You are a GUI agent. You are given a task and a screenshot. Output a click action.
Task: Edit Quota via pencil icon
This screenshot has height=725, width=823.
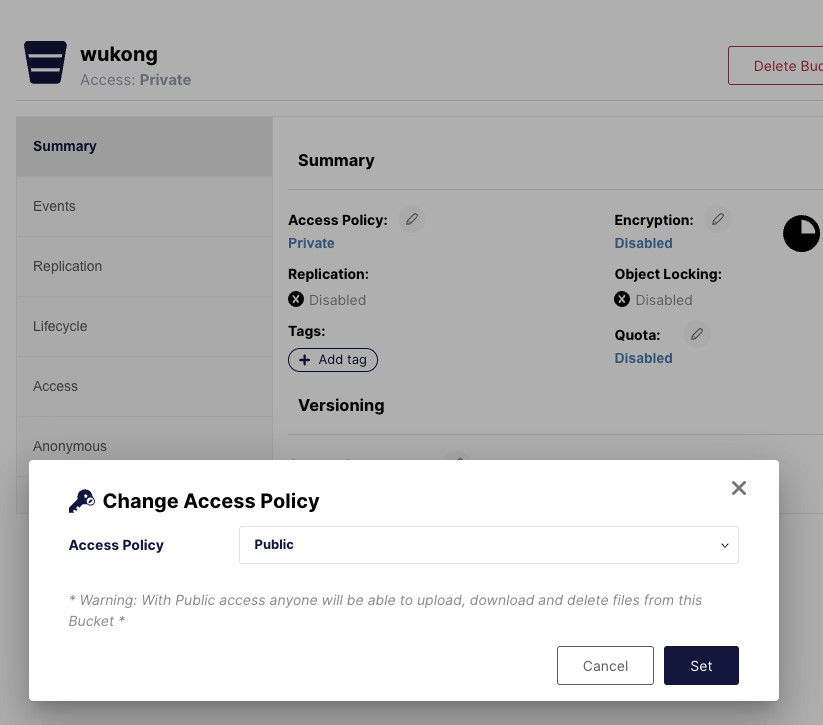pos(697,334)
